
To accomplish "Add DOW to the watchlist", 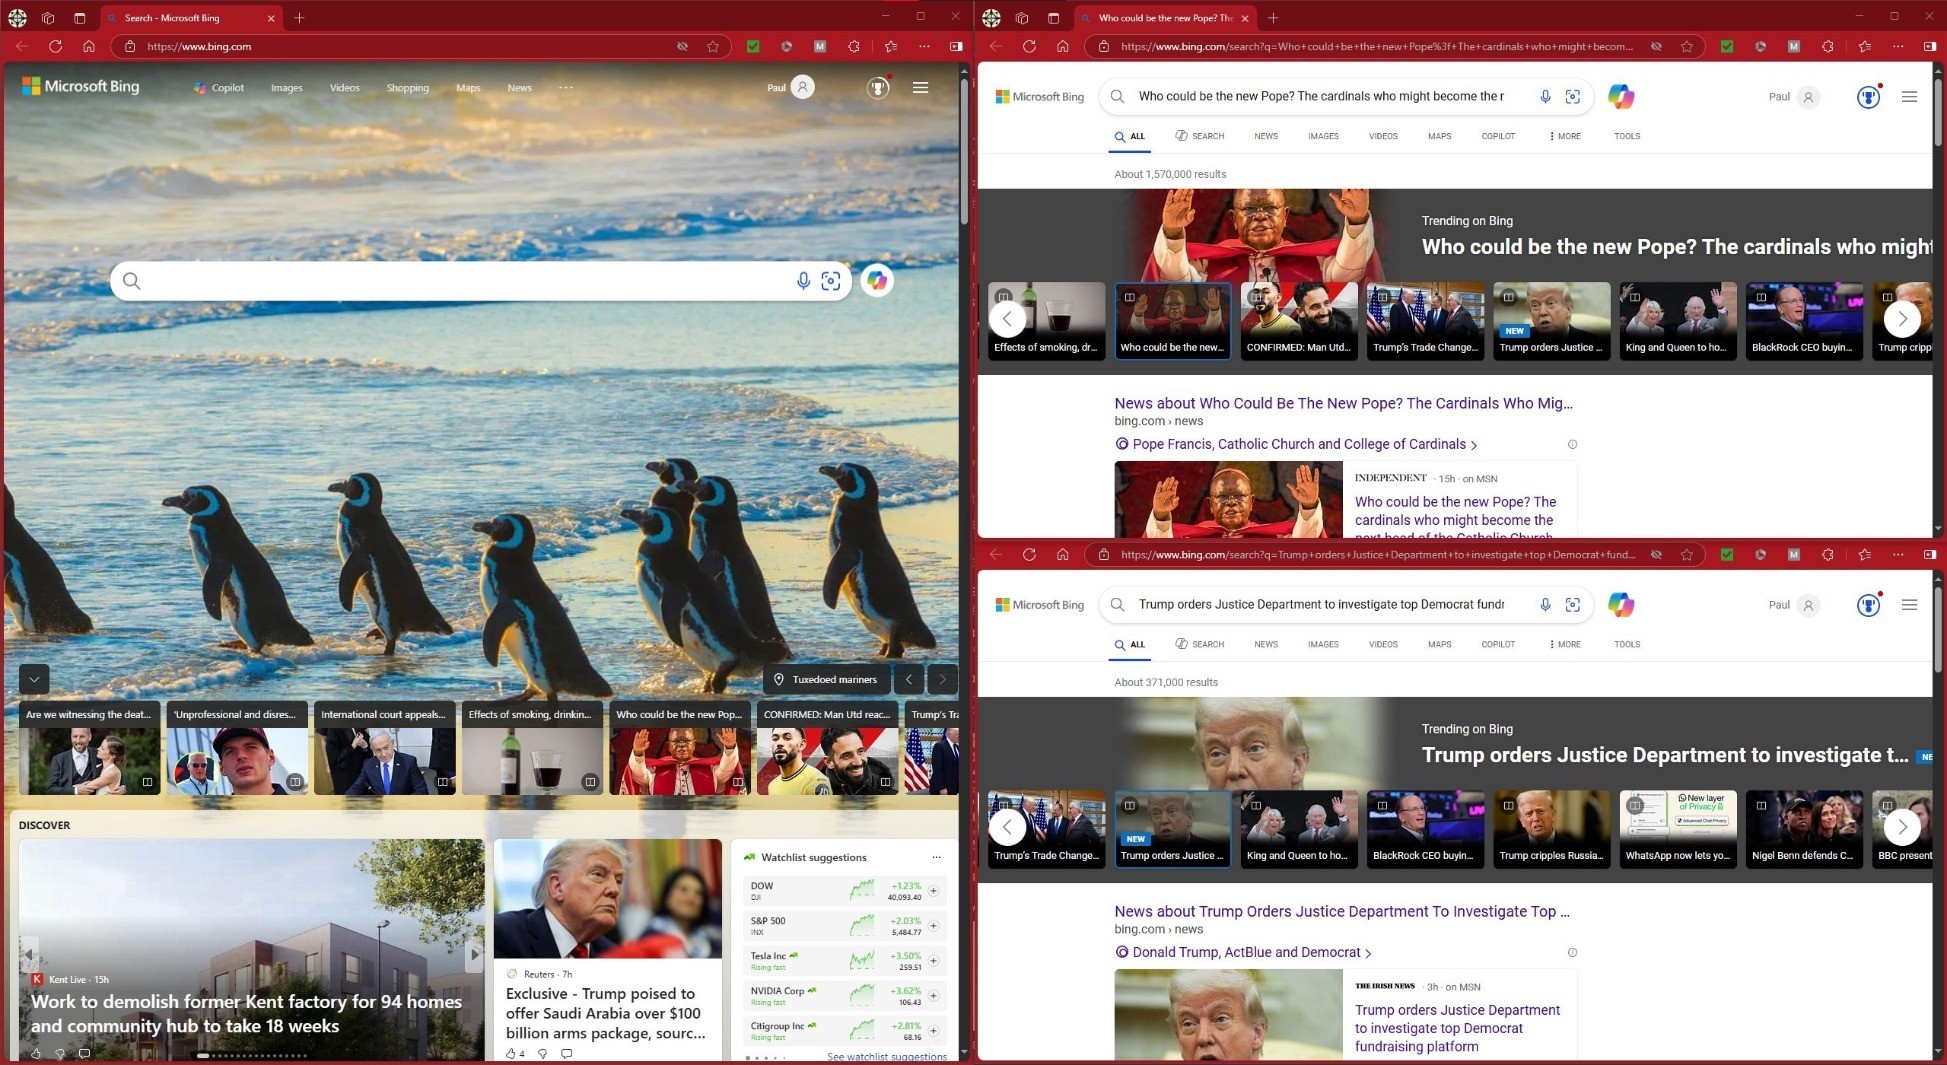I will [x=933, y=891].
